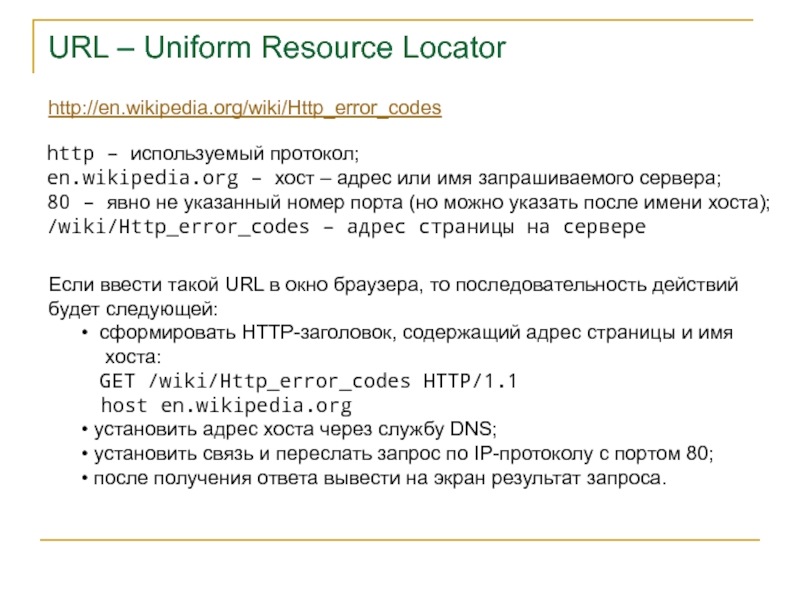Click the line 'будет следующей:'
Image resolution: width=800 pixels, height=600 pixels.
pos(133,309)
